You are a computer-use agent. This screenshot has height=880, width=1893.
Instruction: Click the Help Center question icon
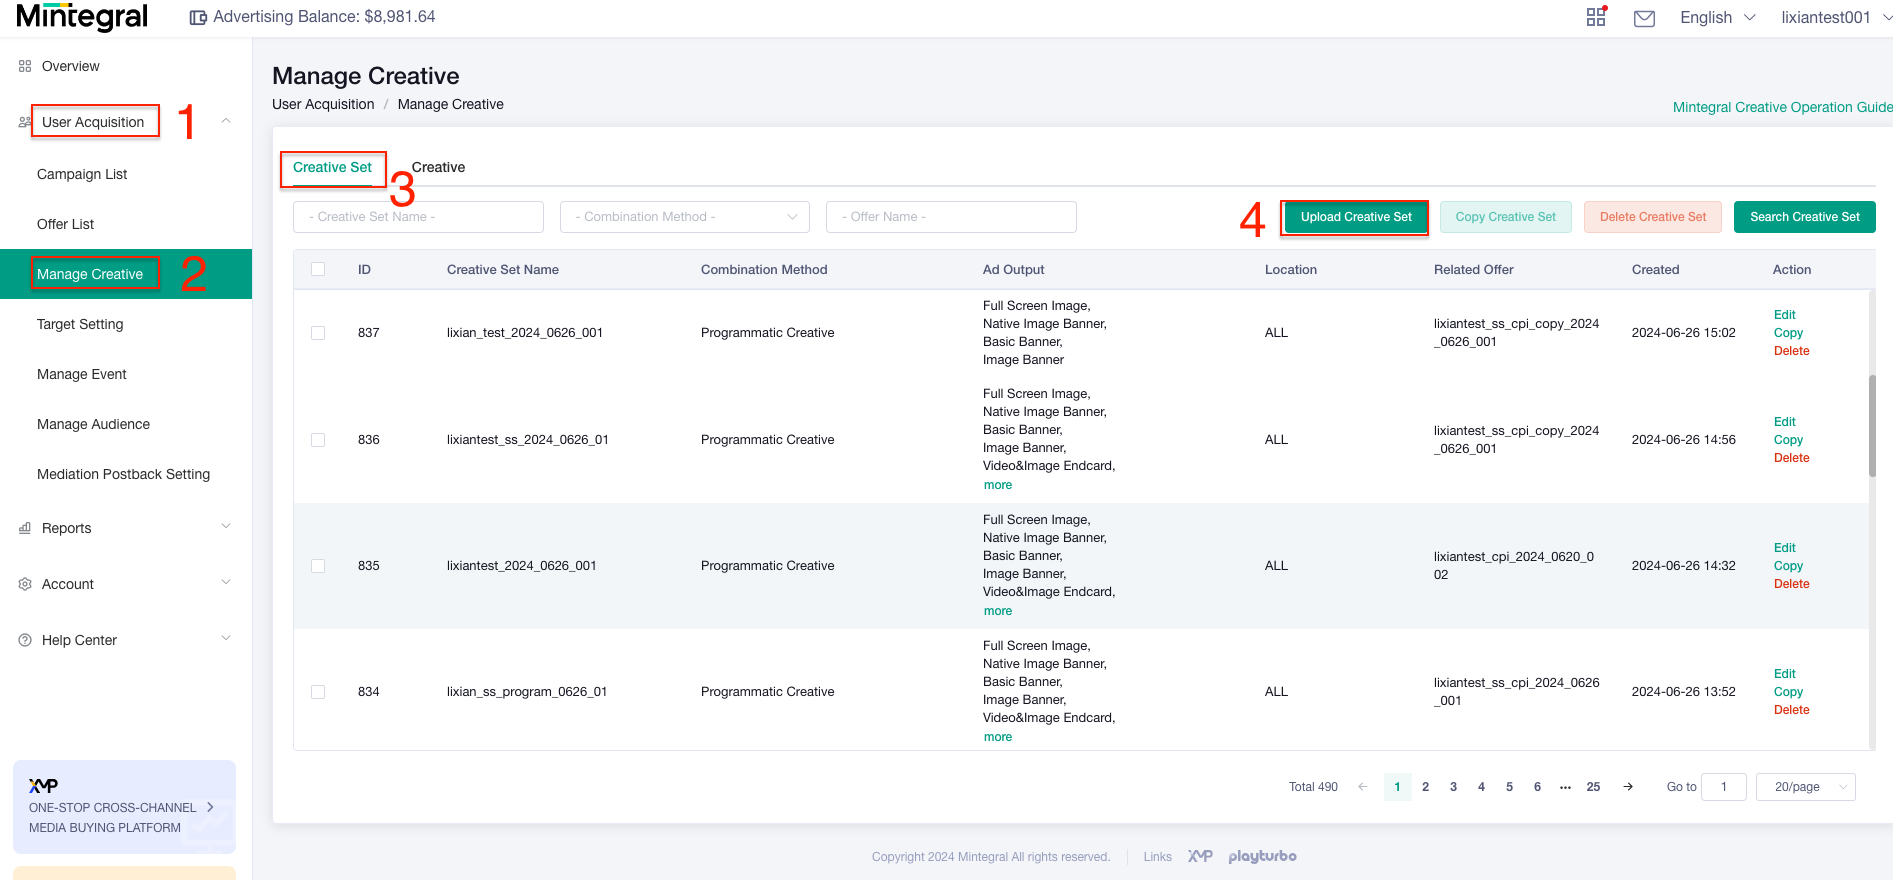click(x=25, y=640)
